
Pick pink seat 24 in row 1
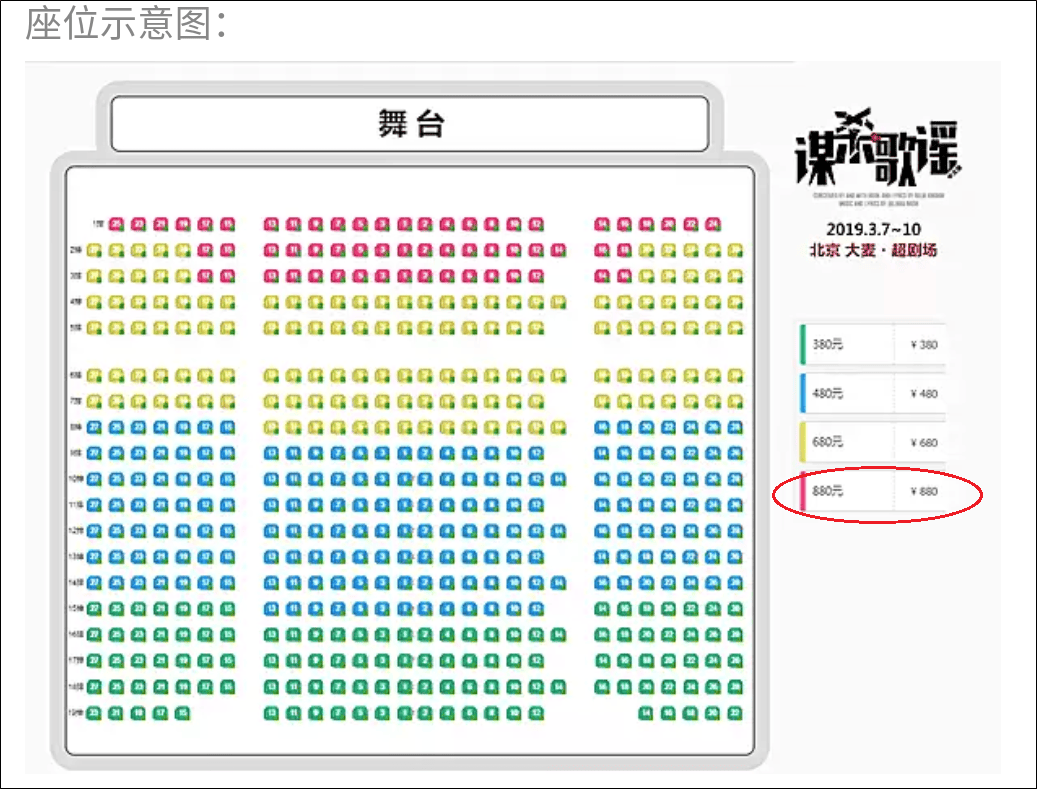(x=713, y=224)
